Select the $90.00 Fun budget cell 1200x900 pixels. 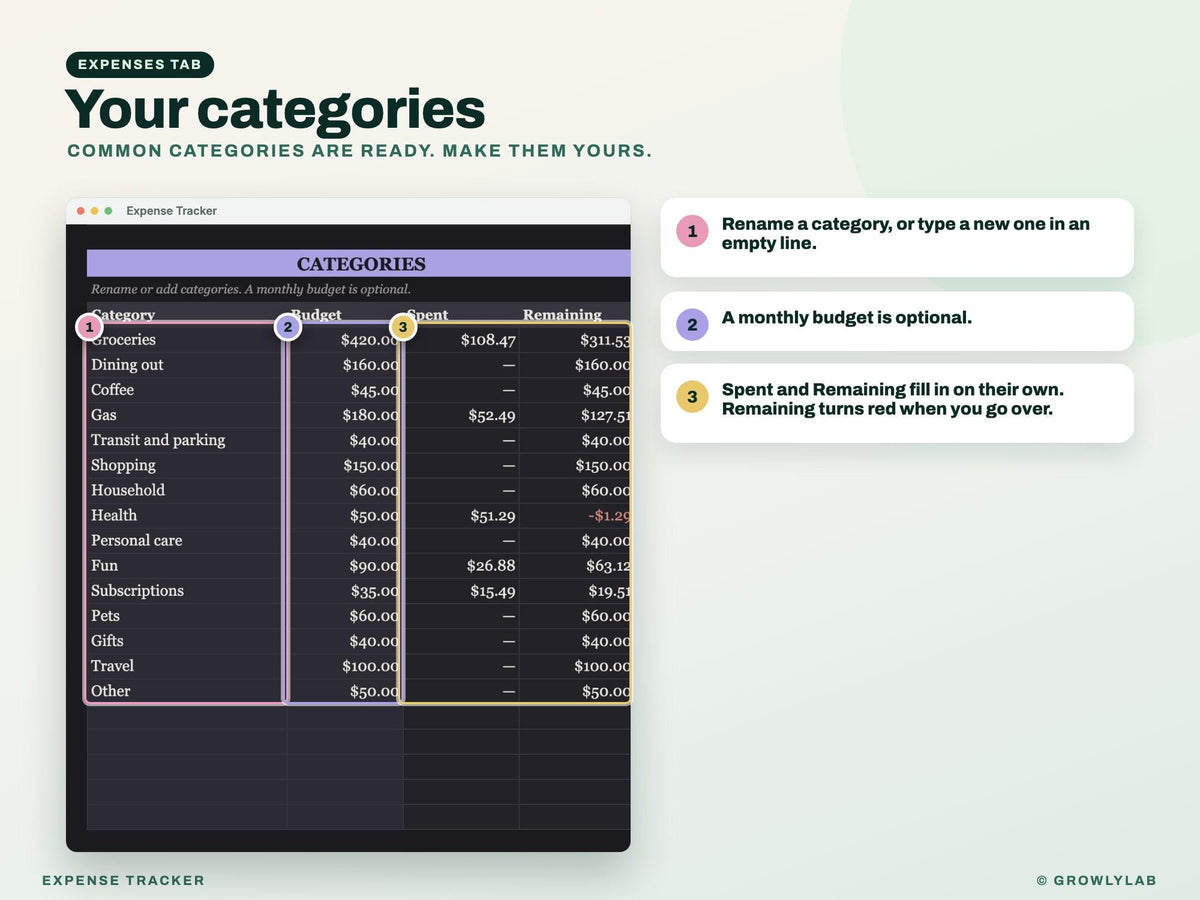[345, 566]
